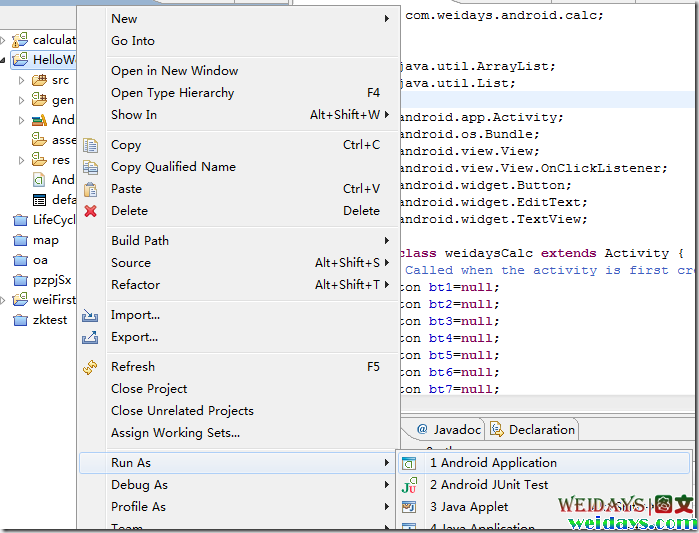Select Run As Android Application
This screenshot has width=699, height=533.
pos(492,463)
